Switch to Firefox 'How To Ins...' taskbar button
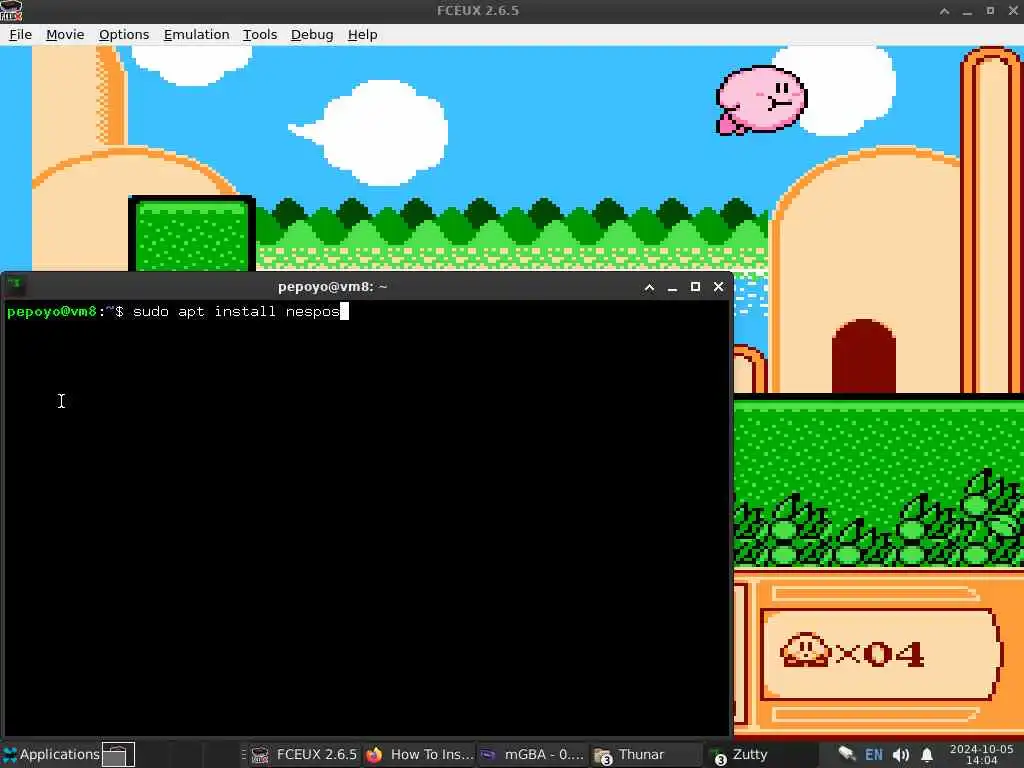This screenshot has height=768, width=1024. coord(419,754)
